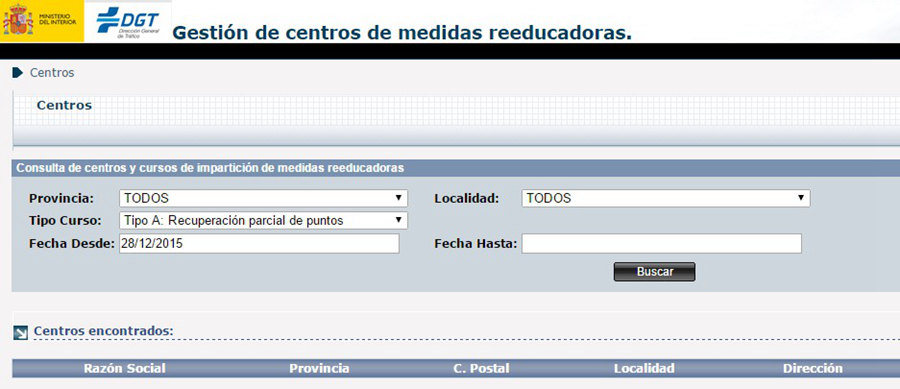Click the Fecha Desde label
This screenshot has width=900, height=389.
click(x=72, y=243)
